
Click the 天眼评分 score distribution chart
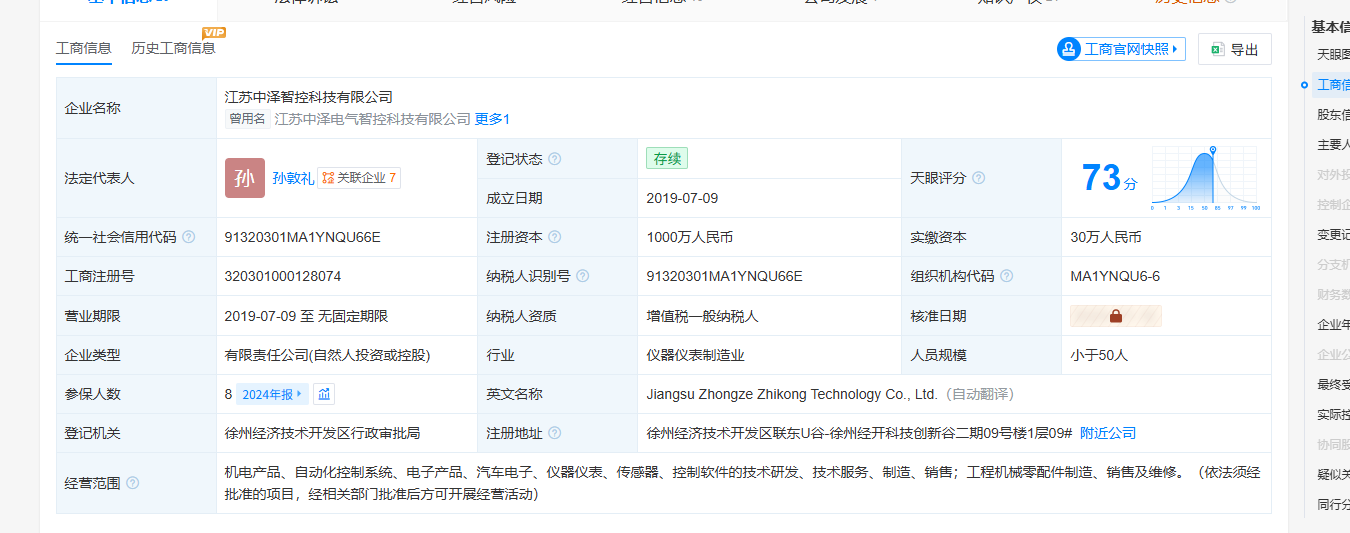click(1205, 178)
